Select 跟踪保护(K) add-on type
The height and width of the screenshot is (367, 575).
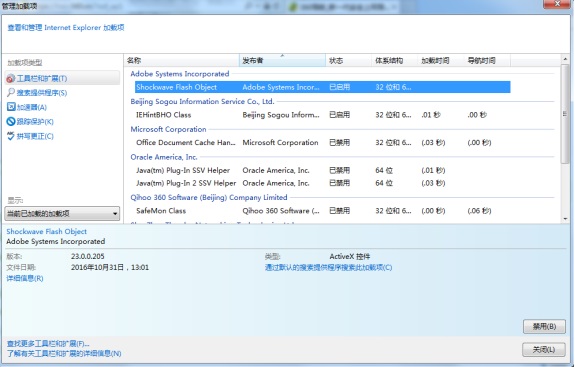click(x=35, y=121)
